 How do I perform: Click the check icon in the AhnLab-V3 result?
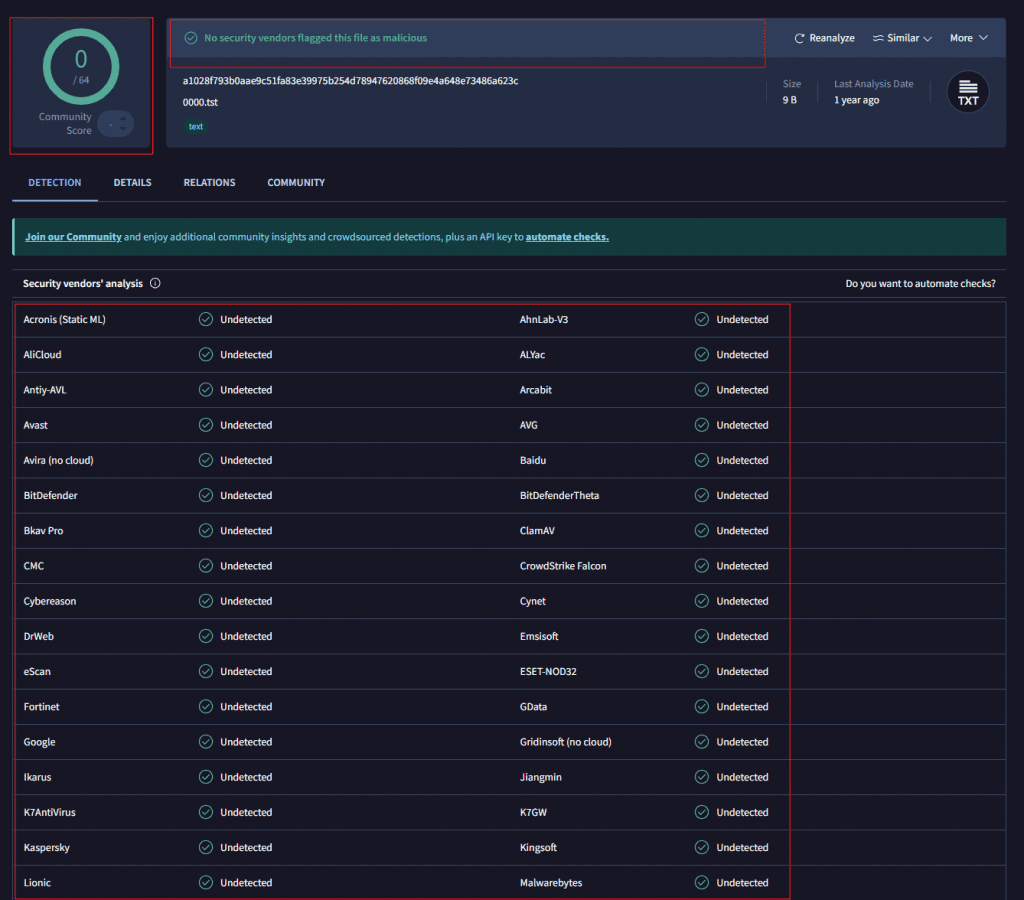702,319
